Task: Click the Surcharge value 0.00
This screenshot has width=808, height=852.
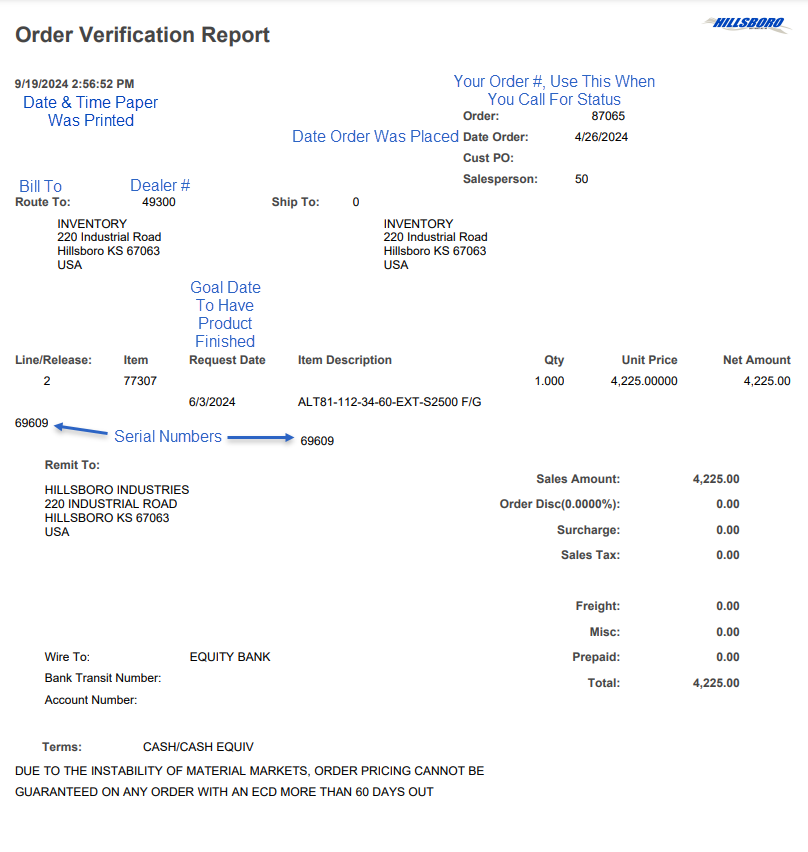Action: pos(728,530)
